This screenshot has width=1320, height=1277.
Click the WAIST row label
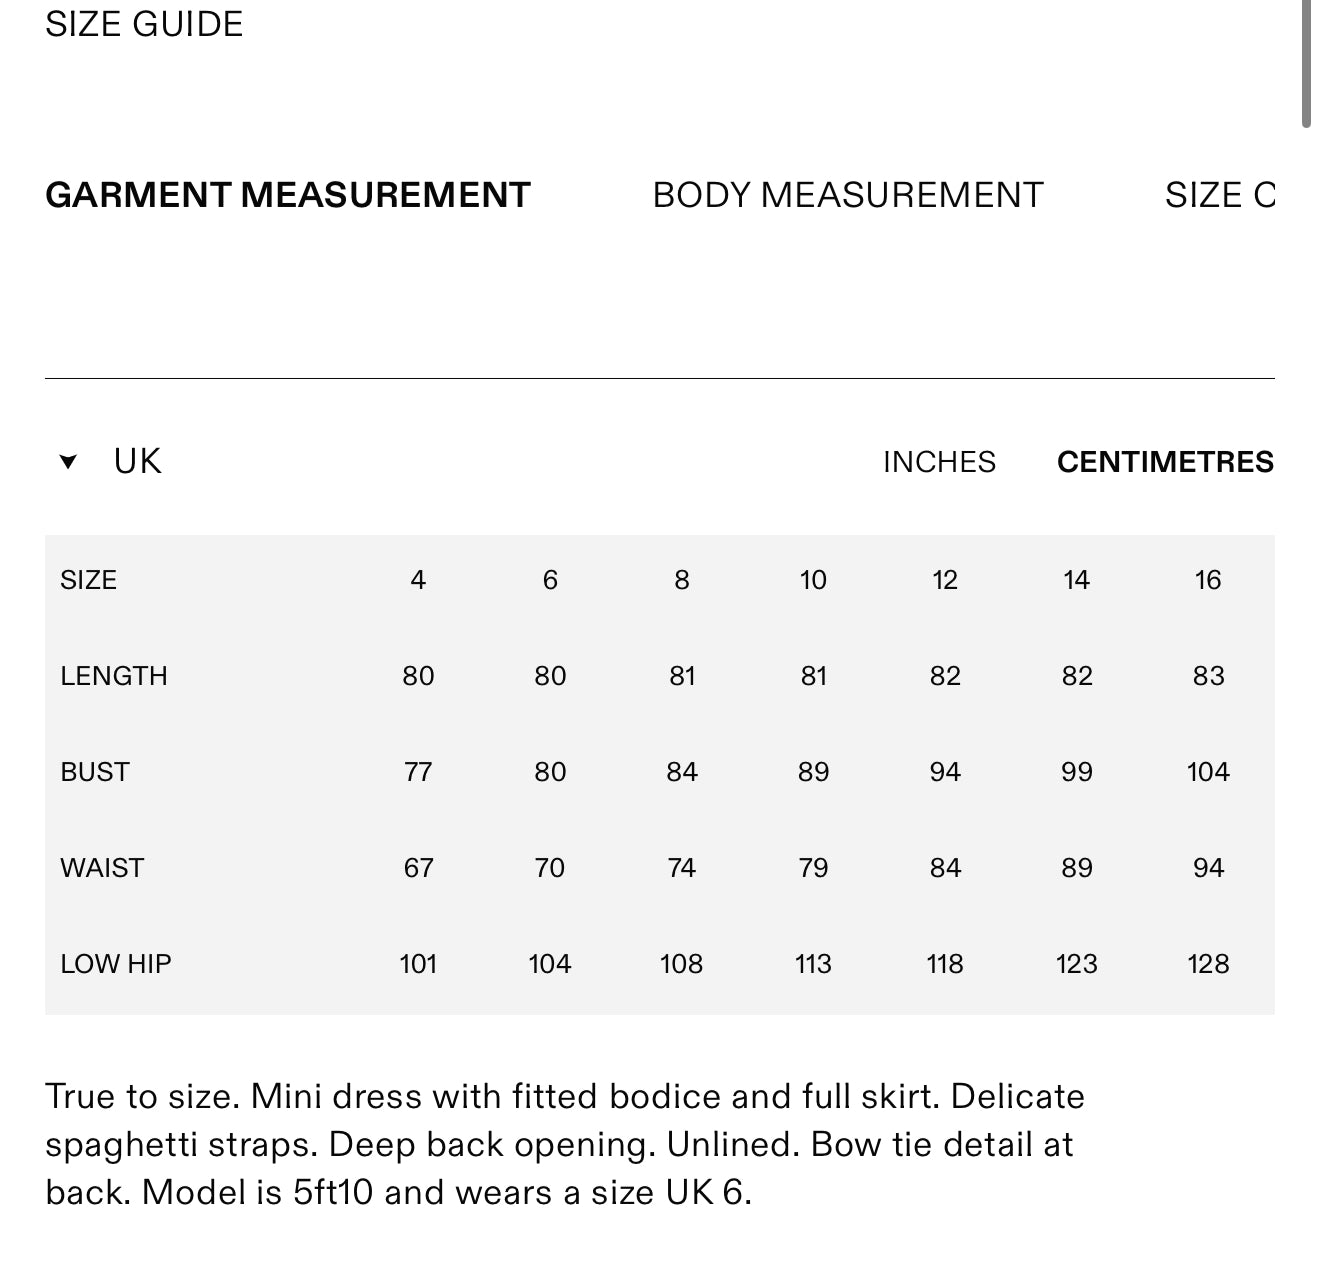click(x=102, y=868)
